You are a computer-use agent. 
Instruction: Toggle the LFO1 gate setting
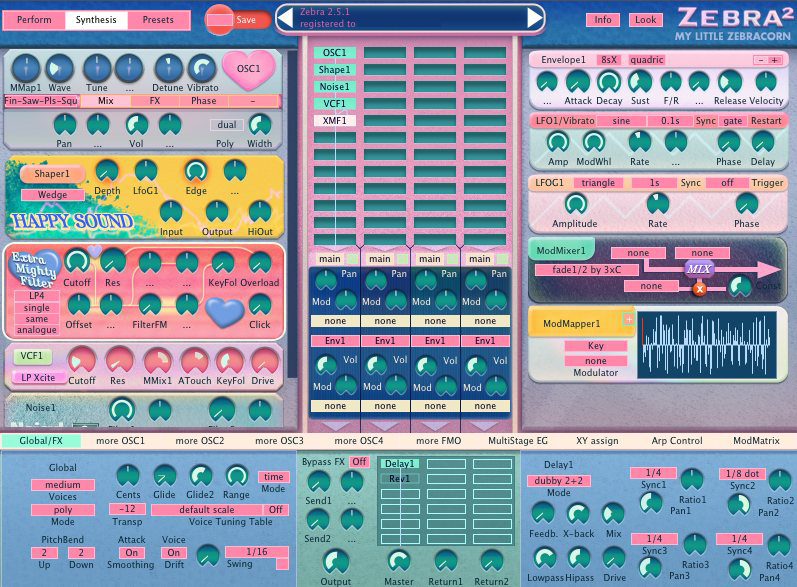(732, 121)
